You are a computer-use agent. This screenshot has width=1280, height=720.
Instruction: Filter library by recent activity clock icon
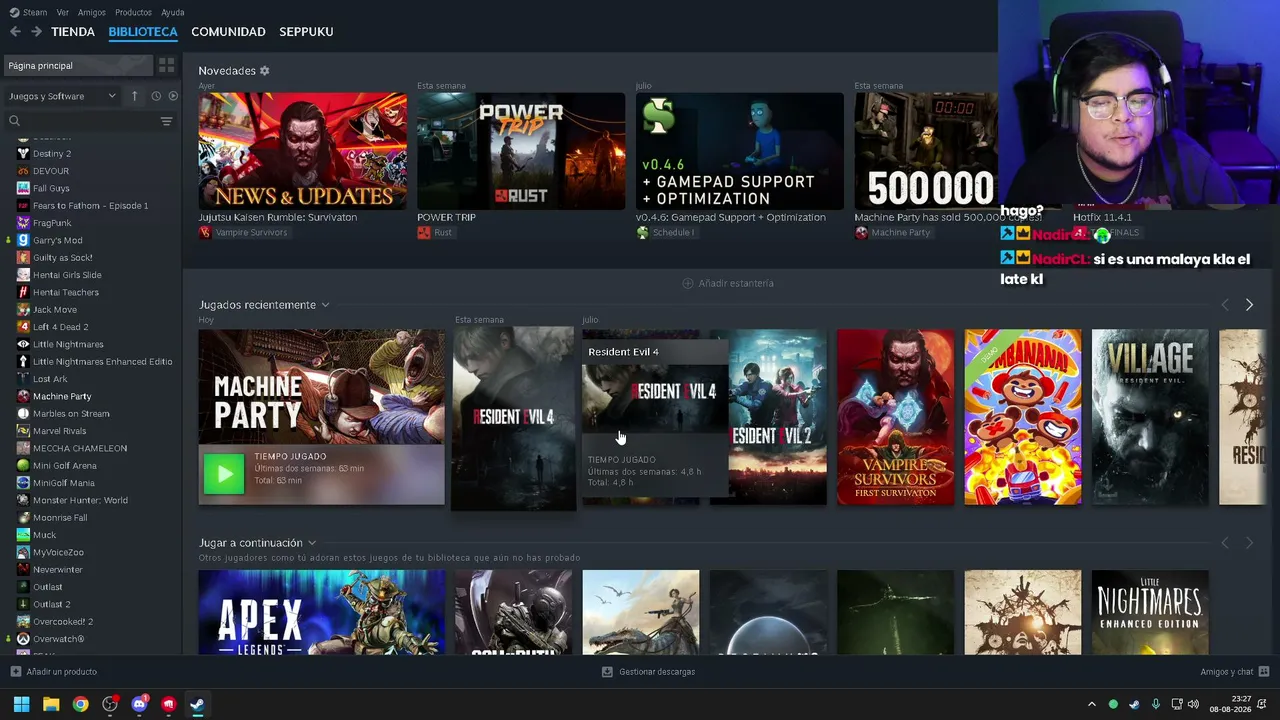(156, 96)
